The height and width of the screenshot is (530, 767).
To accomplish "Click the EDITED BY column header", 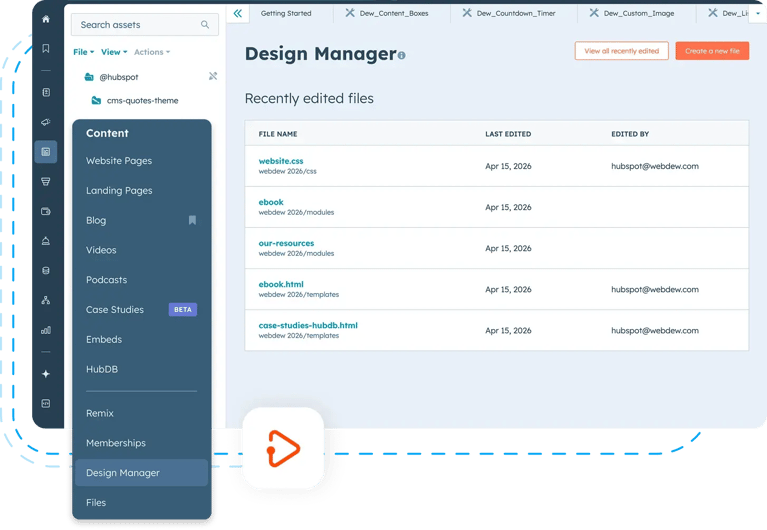I will [x=630, y=134].
